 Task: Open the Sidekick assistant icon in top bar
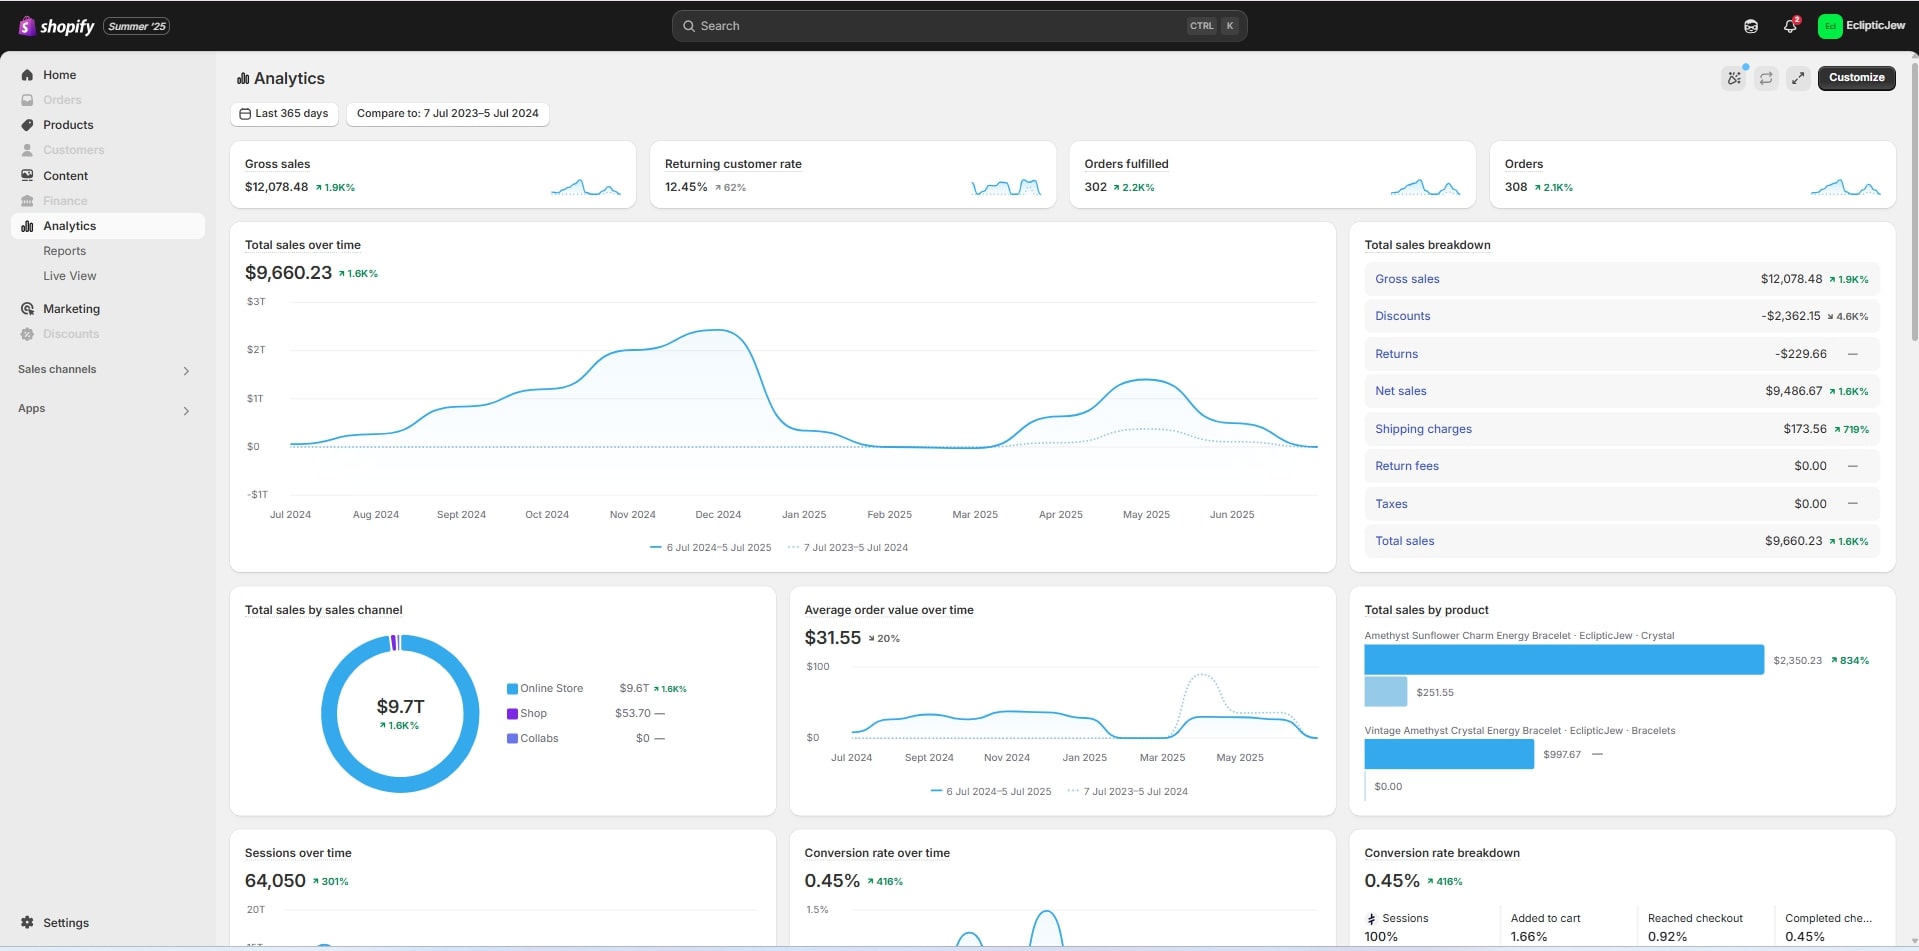point(1751,26)
